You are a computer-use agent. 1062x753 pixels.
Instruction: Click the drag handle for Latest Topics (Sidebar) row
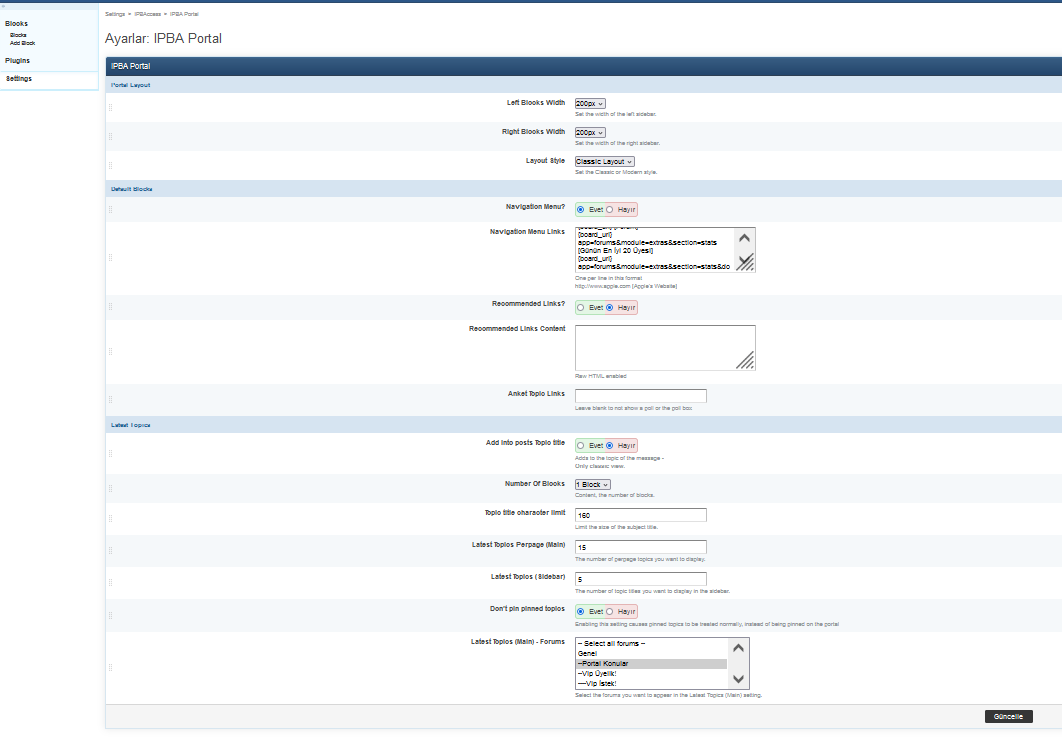click(x=110, y=582)
